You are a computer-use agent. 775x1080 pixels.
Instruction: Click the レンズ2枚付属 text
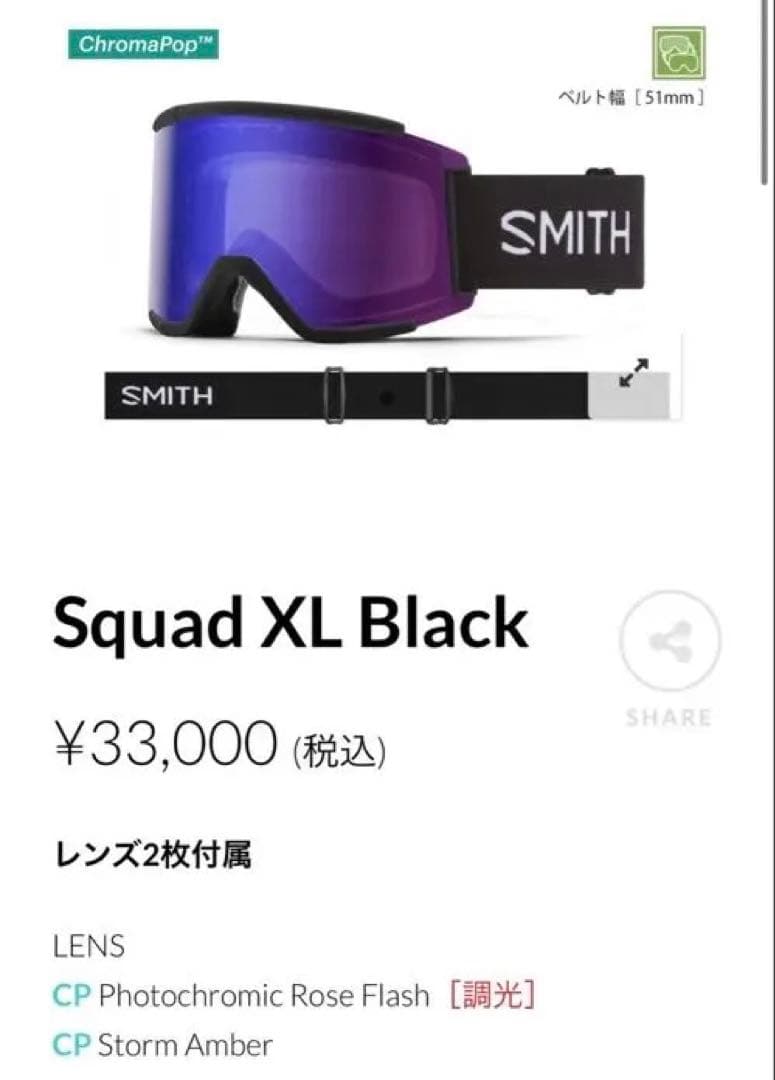coord(152,855)
